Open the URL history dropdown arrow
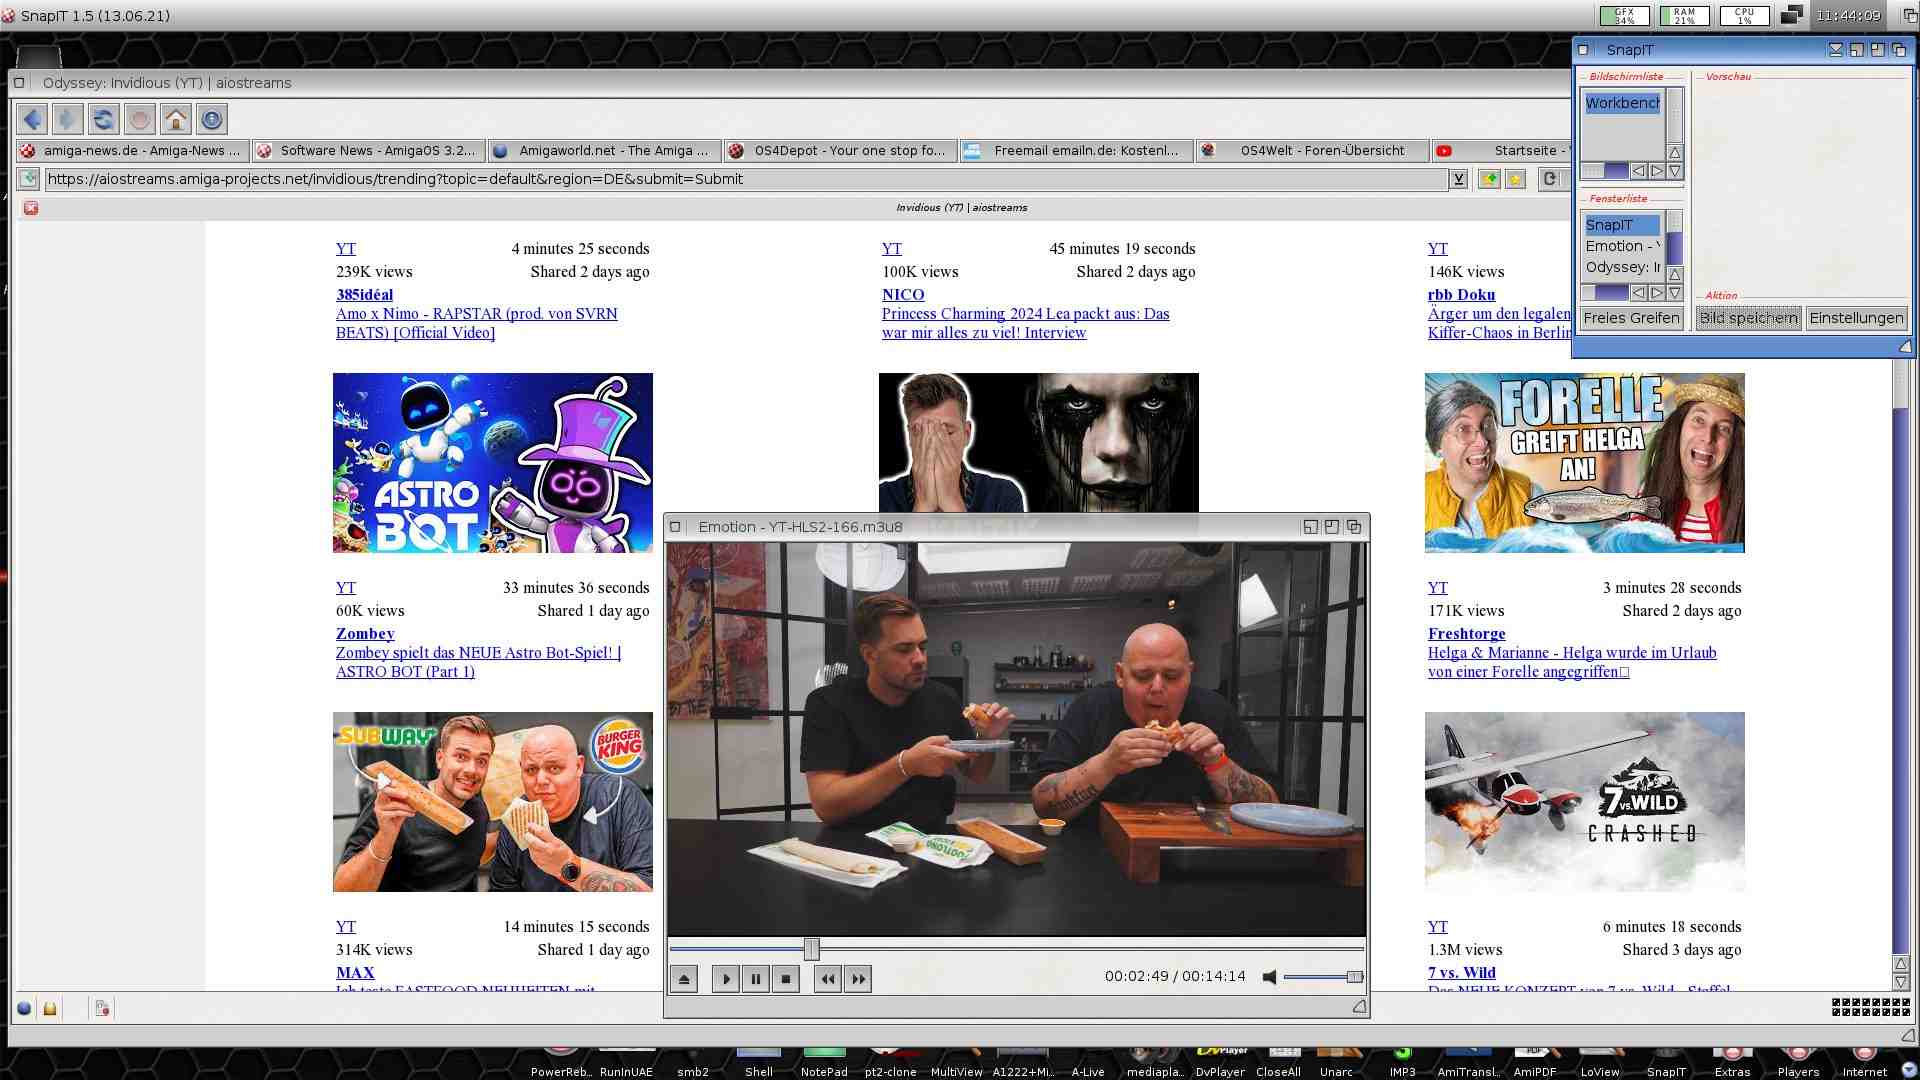Viewport: 1920px width, 1080px height. coord(1459,179)
